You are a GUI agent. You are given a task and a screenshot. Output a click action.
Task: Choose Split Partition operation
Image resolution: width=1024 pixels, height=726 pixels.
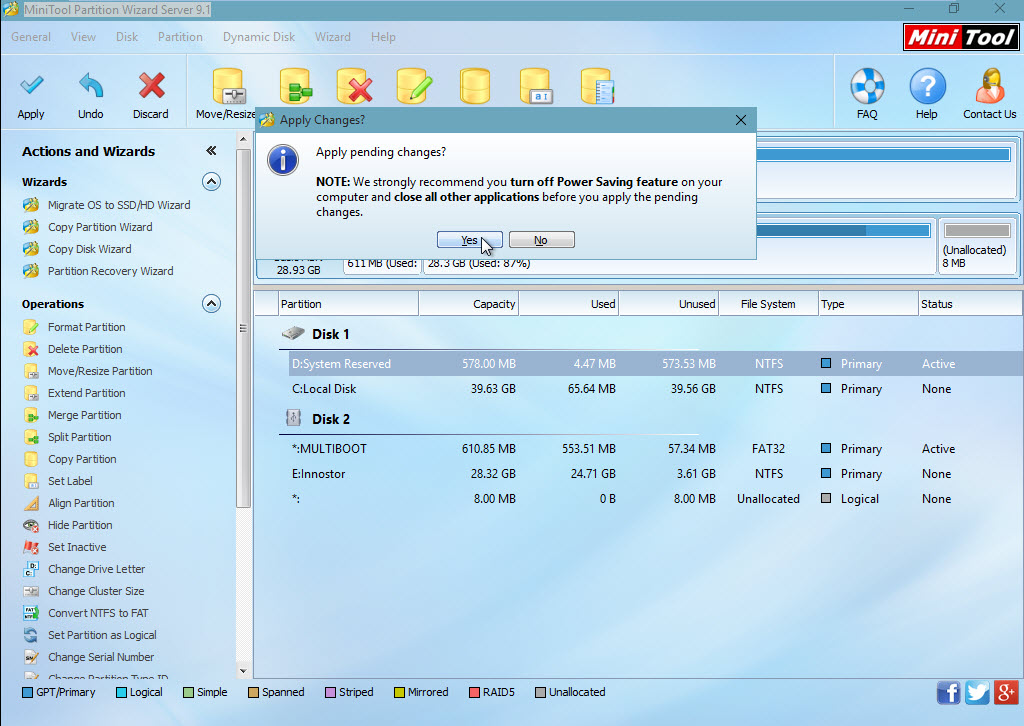(x=79, y=437)
